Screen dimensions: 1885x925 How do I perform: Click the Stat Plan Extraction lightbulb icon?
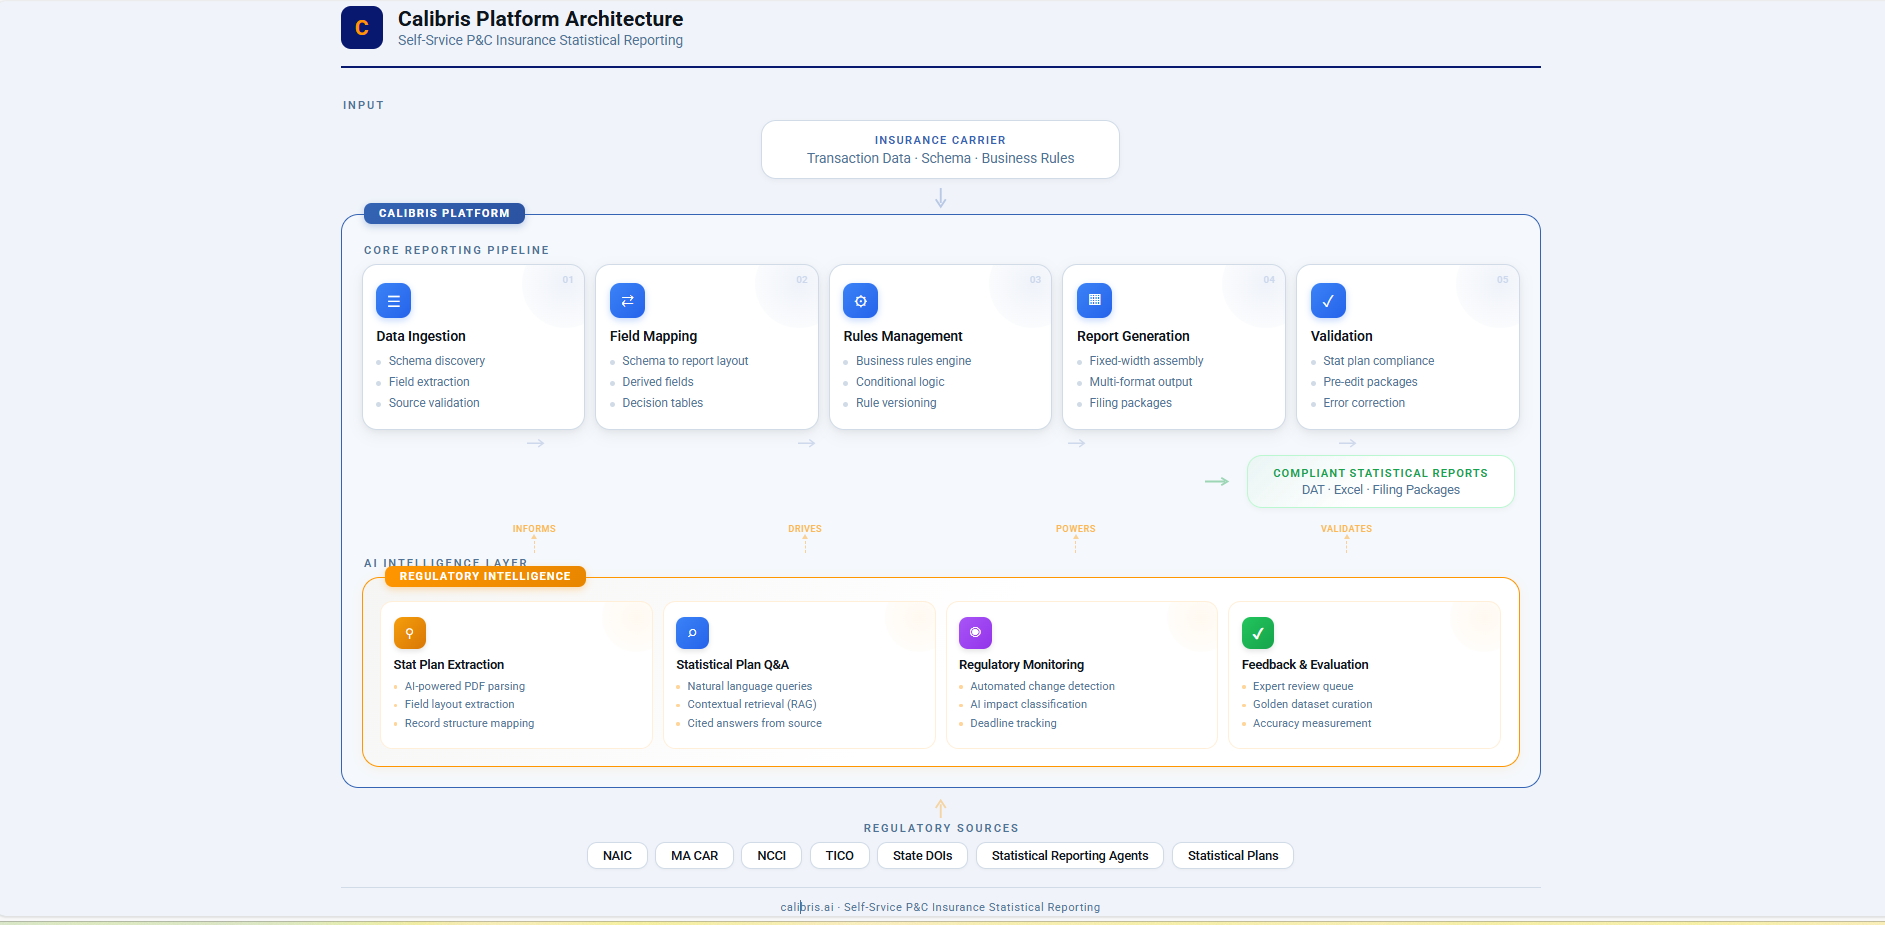point(409,633)
